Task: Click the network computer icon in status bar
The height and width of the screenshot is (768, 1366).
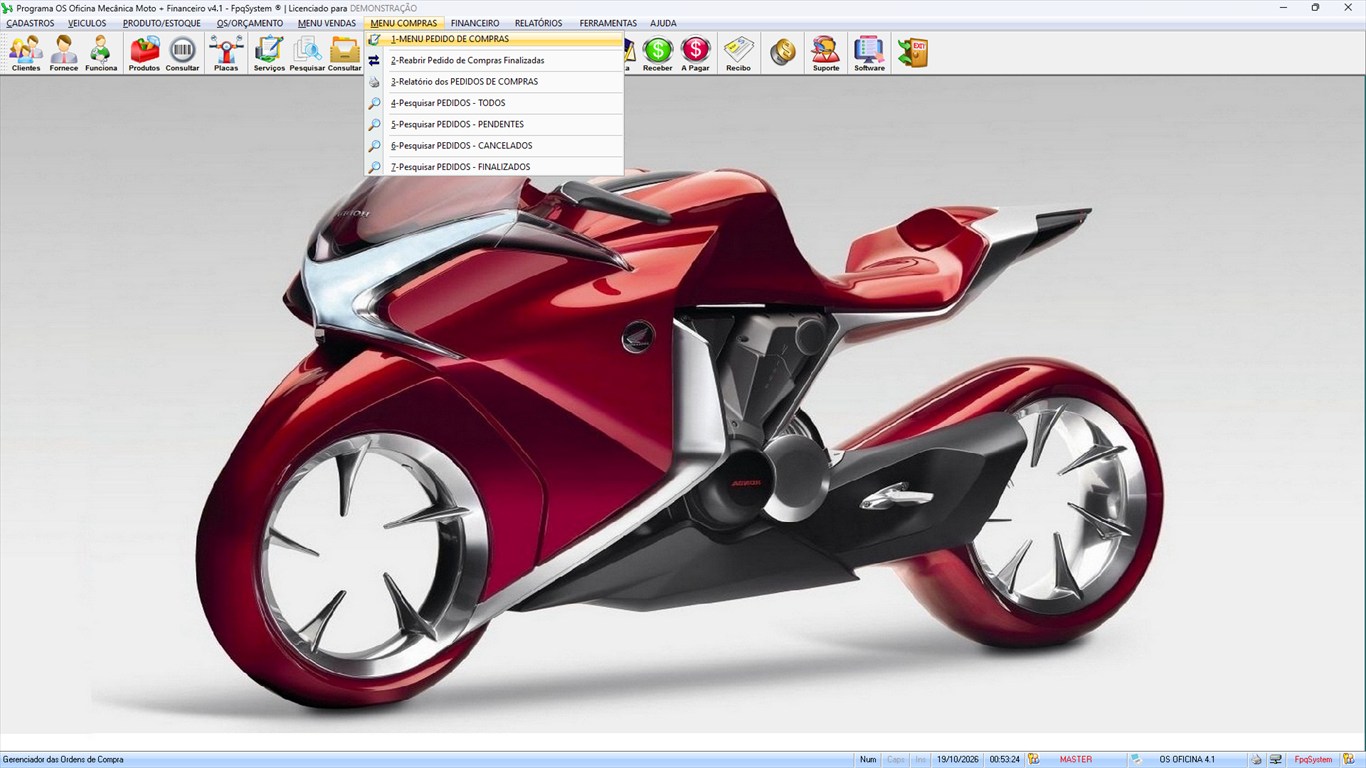Action: click(1275, 760)
